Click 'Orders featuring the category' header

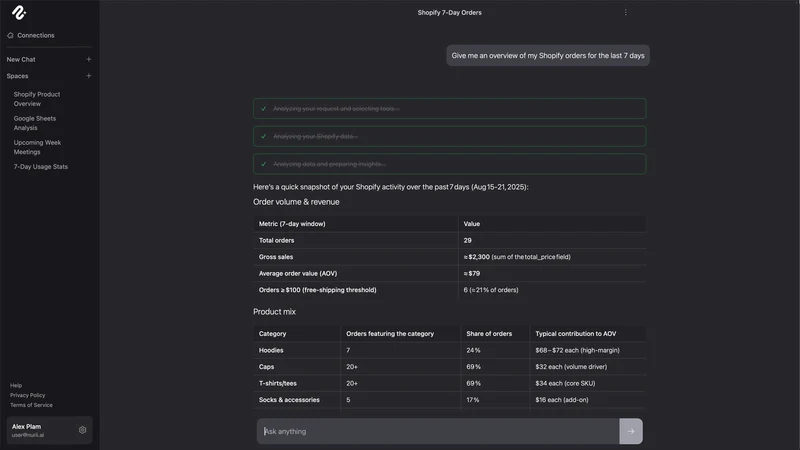390,334
